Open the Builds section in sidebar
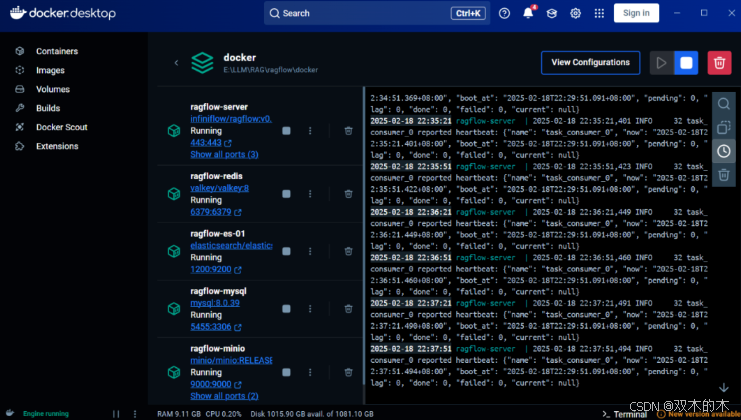Viewport: 741px width, 420px height. point(48,108)
